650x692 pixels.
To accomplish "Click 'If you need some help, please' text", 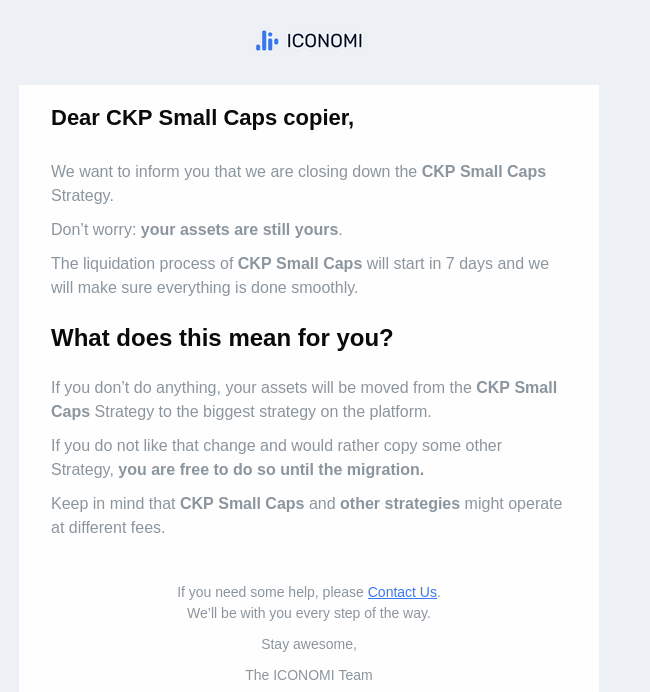I will click(x=271, y=592).
